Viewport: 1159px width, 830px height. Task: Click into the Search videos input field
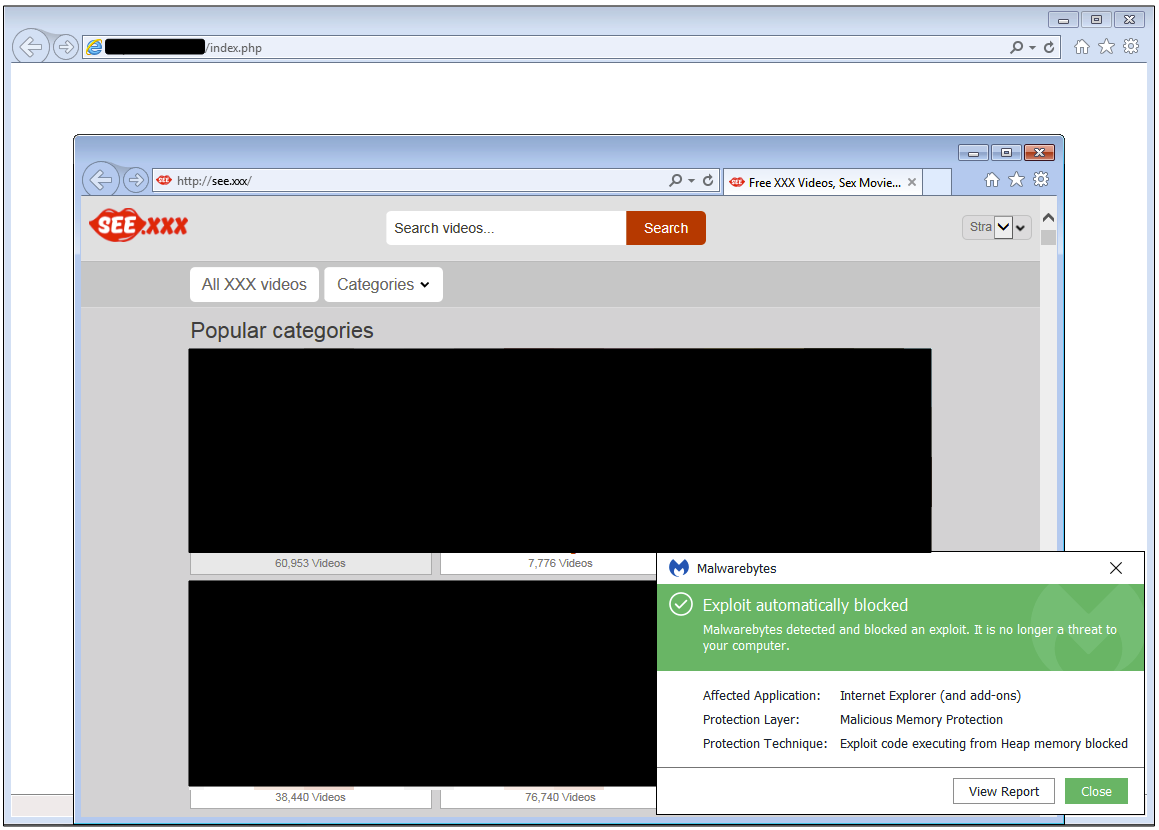(x=506, y=228)
